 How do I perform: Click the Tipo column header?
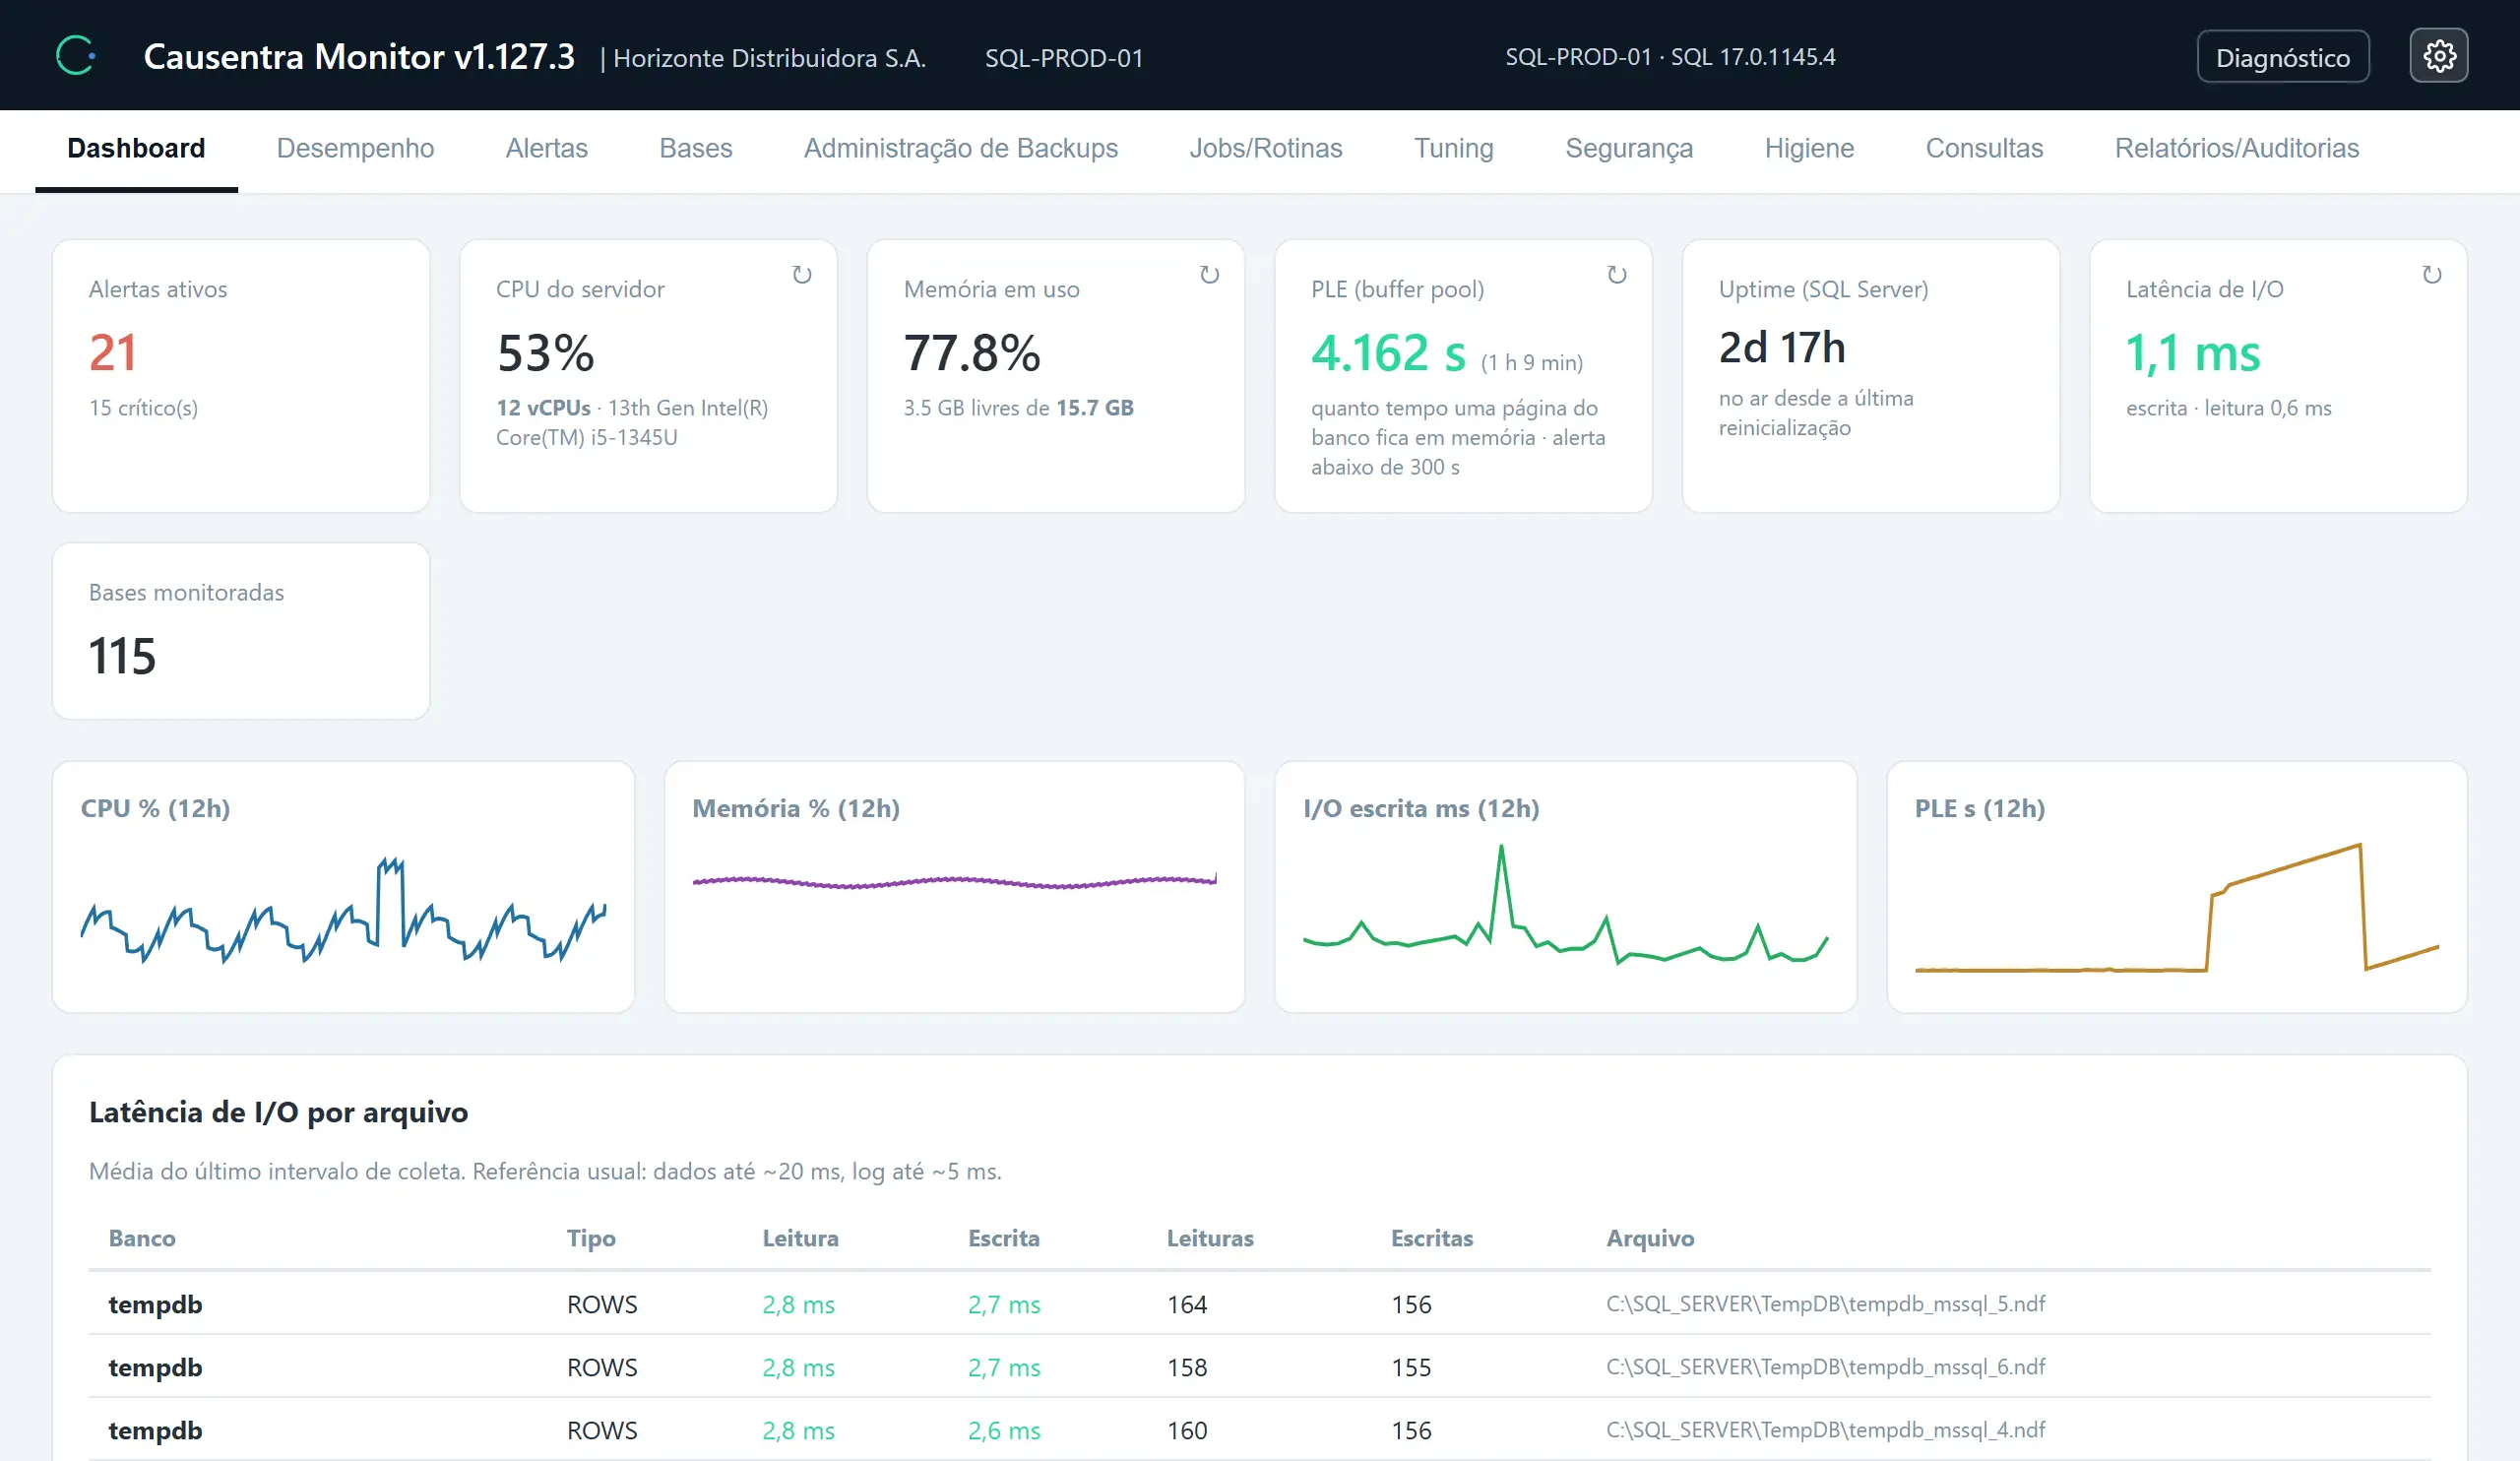point(591,1238)
